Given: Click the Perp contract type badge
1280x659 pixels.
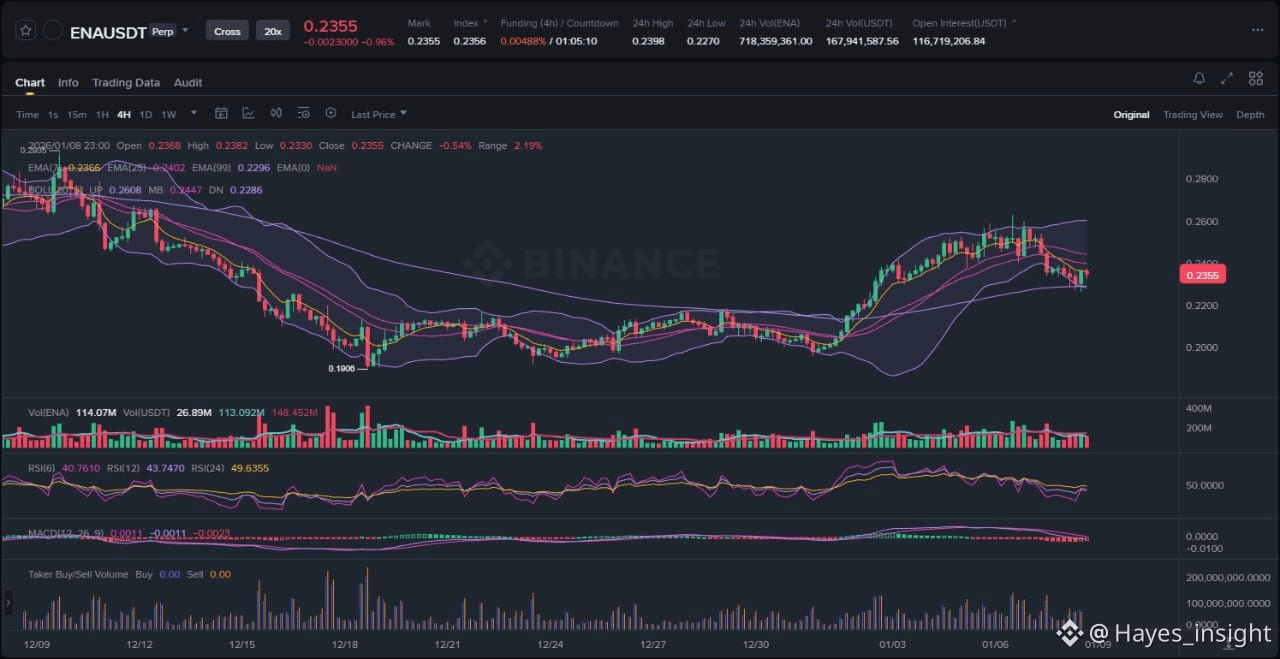Looking at the screenshot, I should 161,32.
